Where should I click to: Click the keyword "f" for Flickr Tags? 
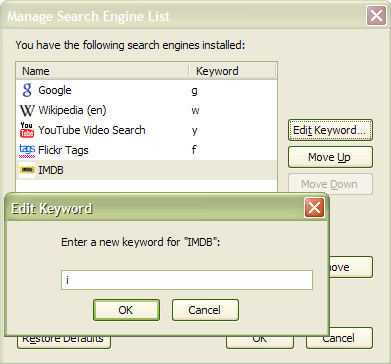(194, 150)
